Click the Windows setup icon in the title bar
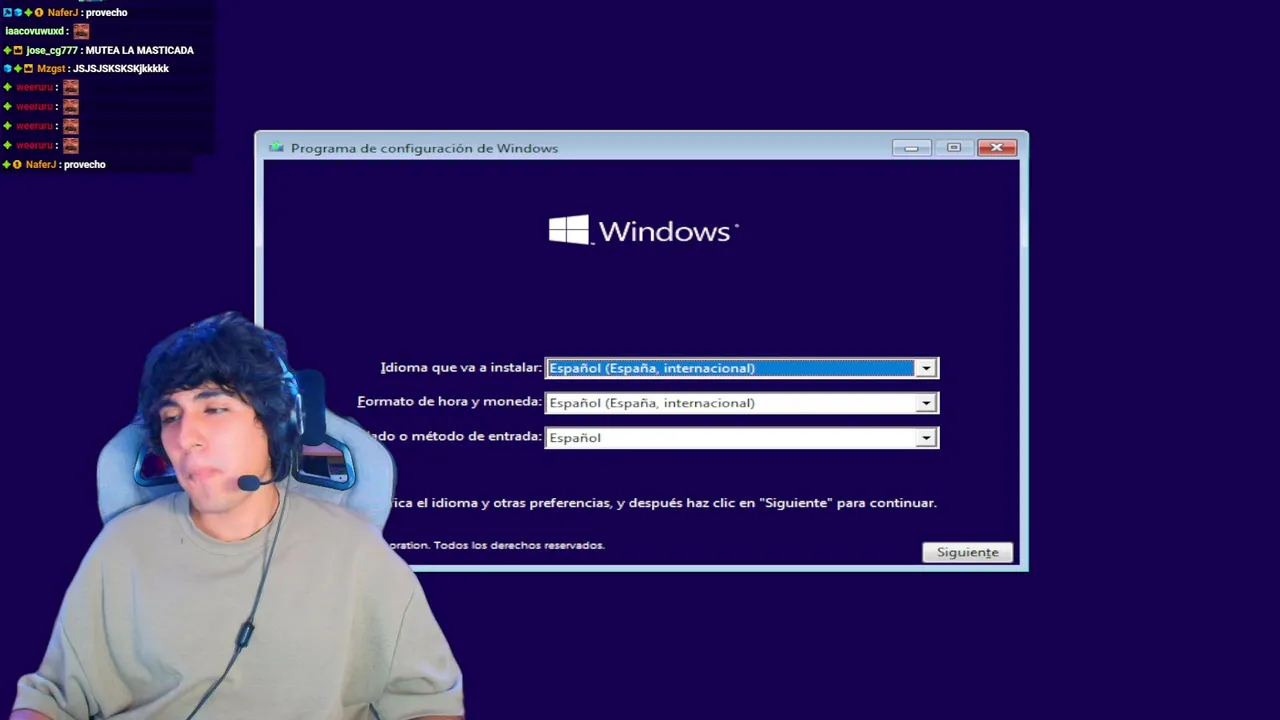 pyautogui.click(x=276, y=148)
